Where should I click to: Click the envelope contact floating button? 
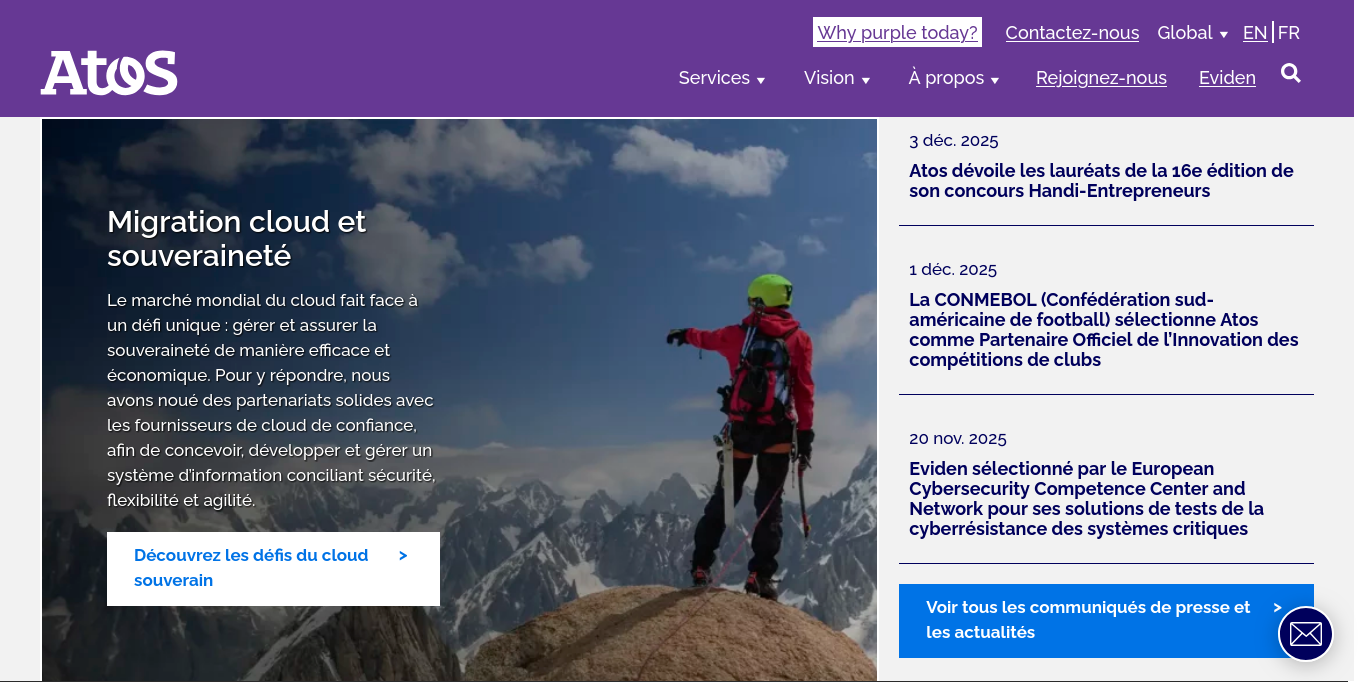click(x=1305, y=634)
